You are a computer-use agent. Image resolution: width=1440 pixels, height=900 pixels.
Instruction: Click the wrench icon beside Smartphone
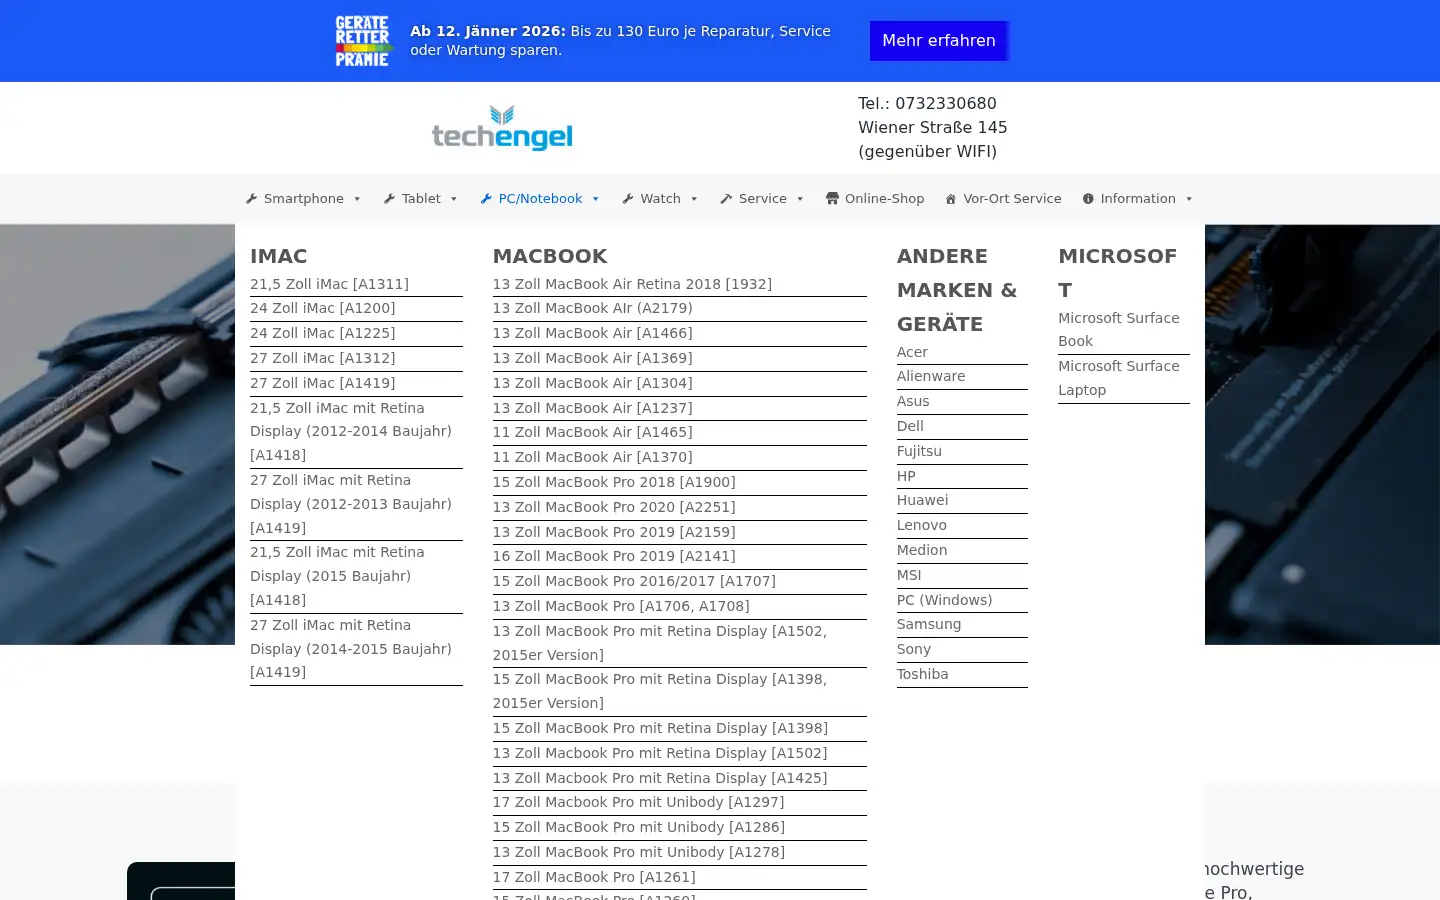point(252,199)
